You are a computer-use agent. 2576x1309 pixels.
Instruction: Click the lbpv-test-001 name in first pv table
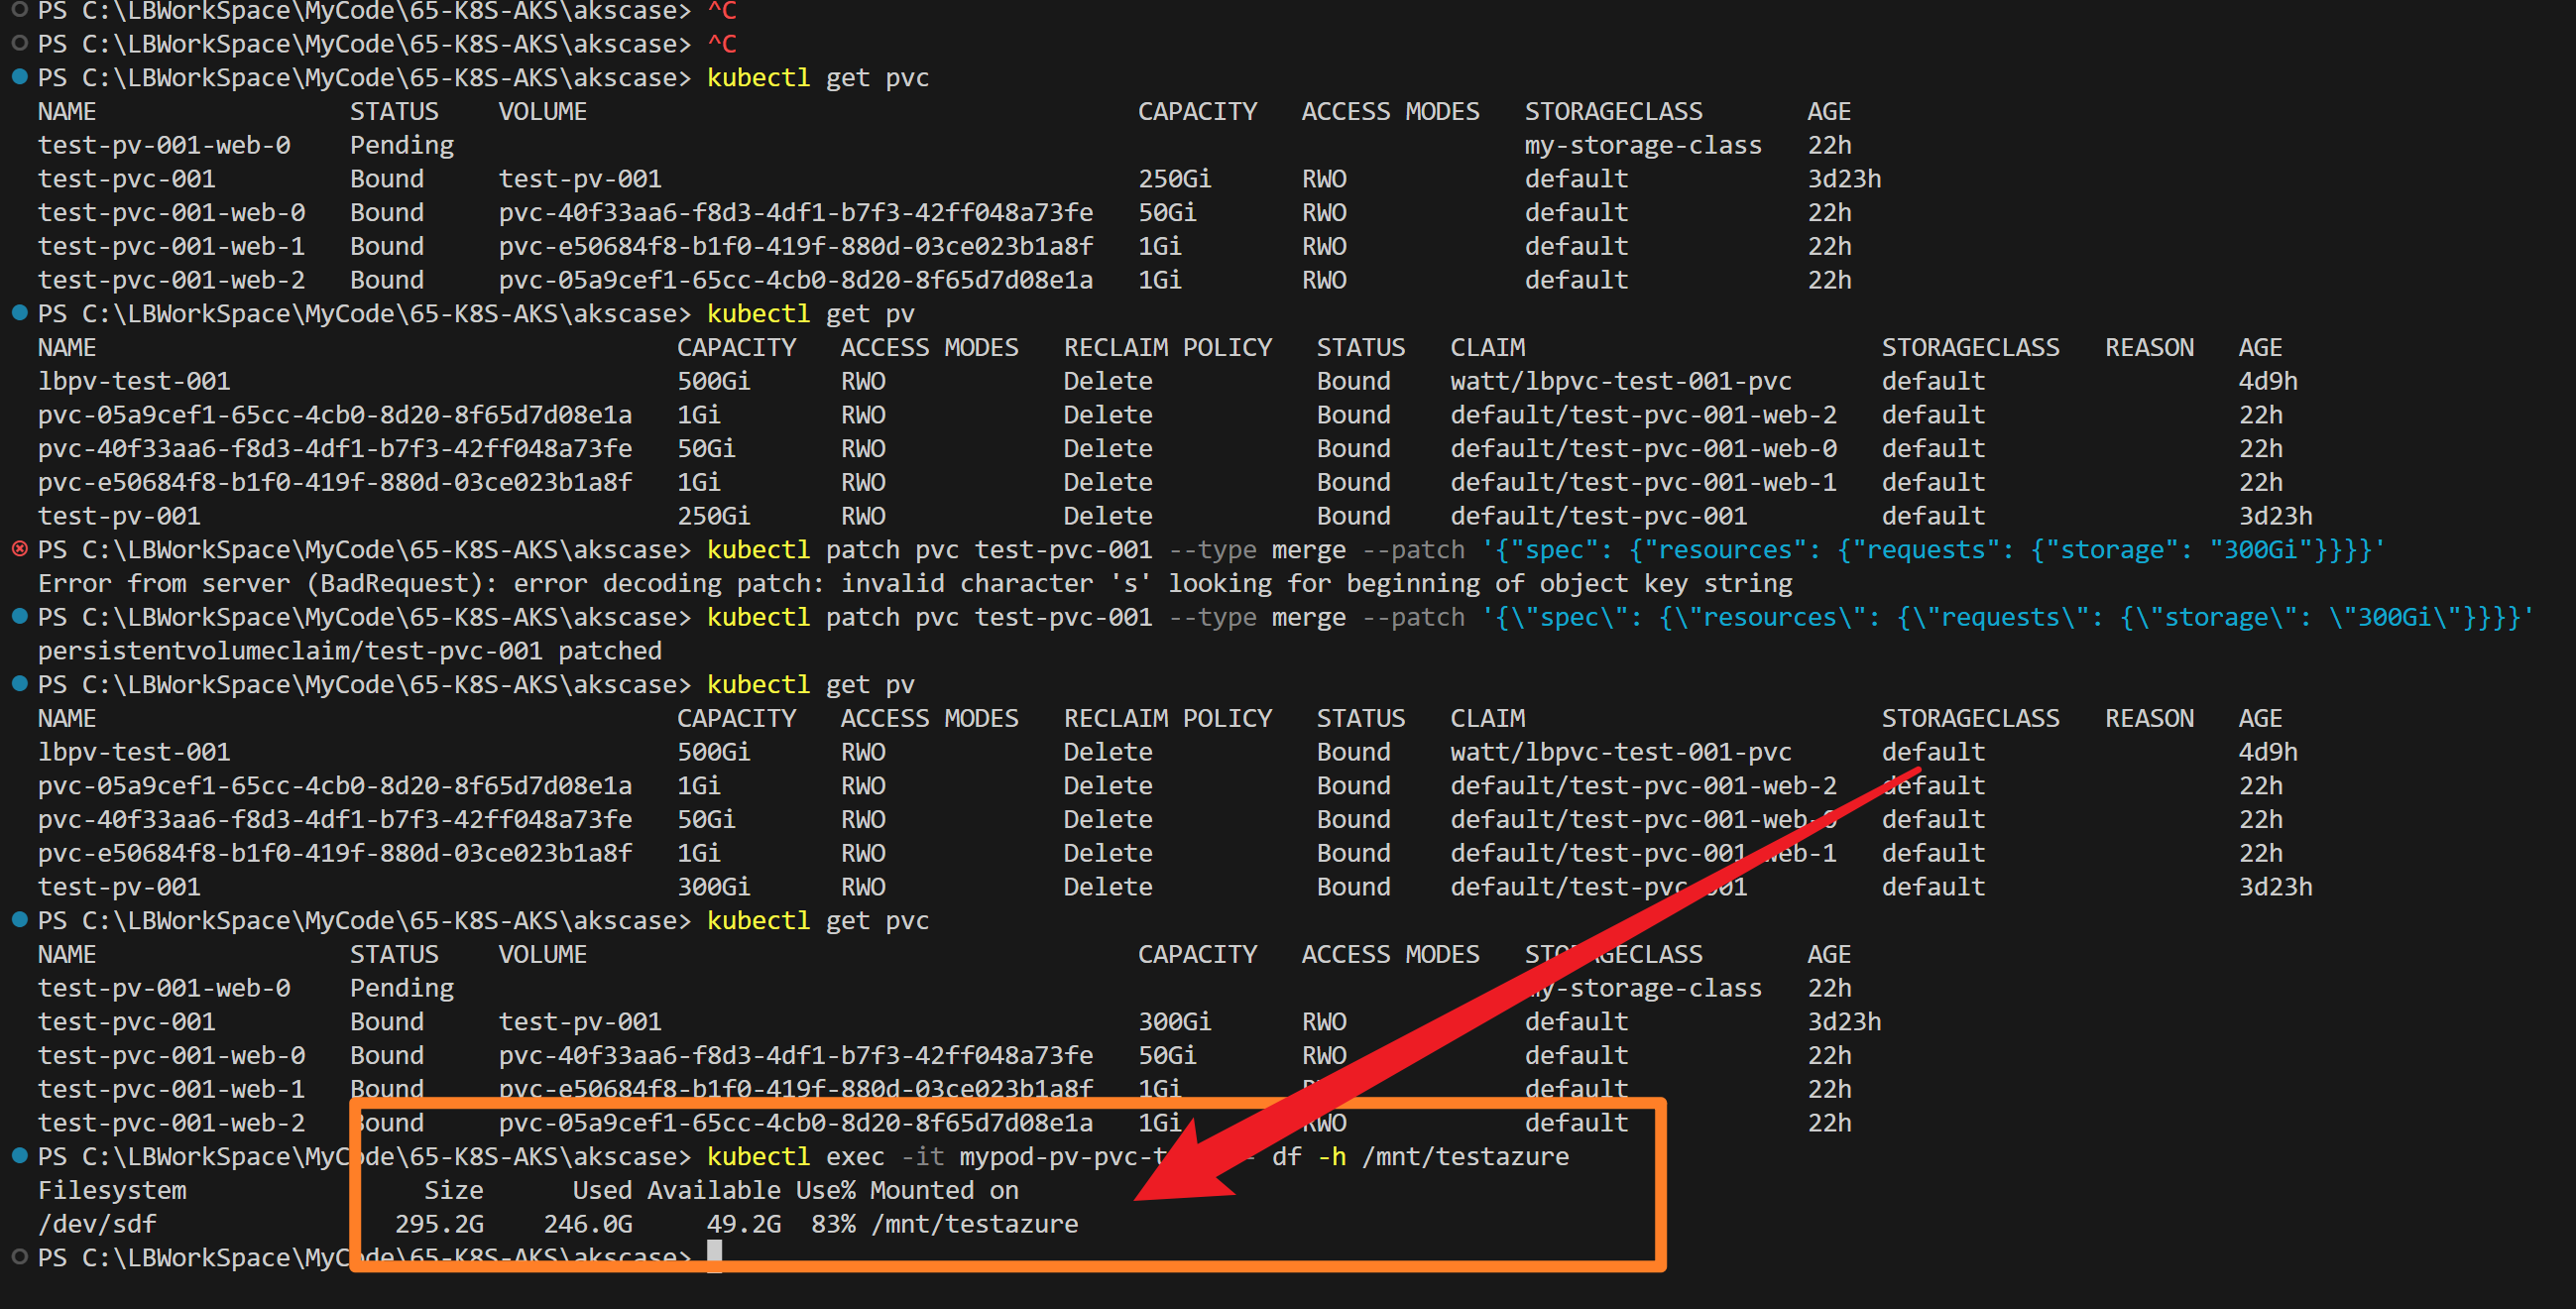134,381
